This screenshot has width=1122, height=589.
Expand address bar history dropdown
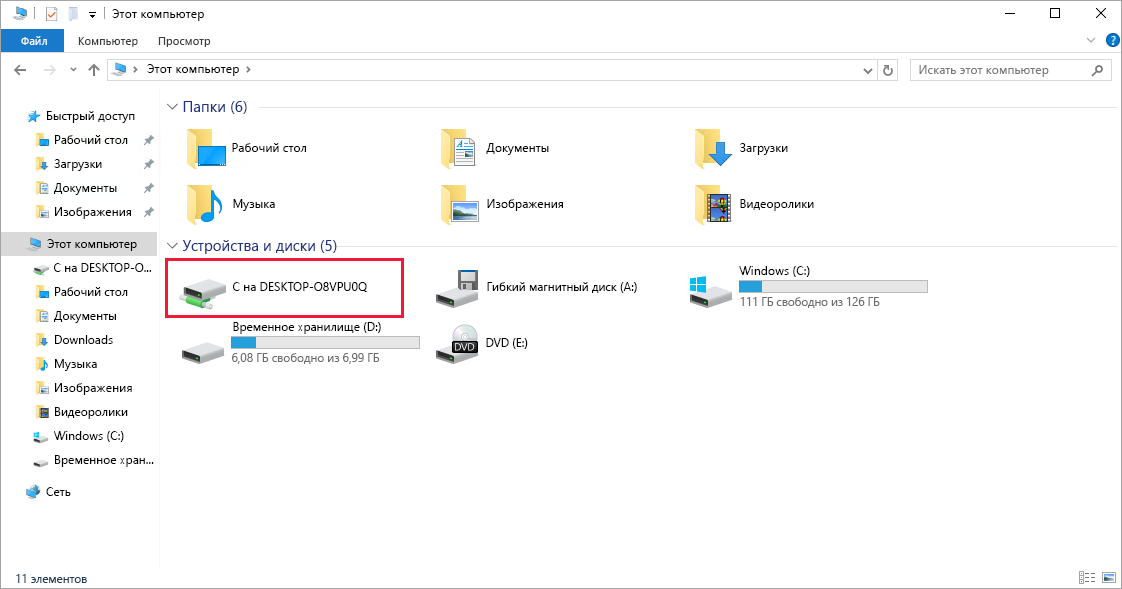point(867,70)
